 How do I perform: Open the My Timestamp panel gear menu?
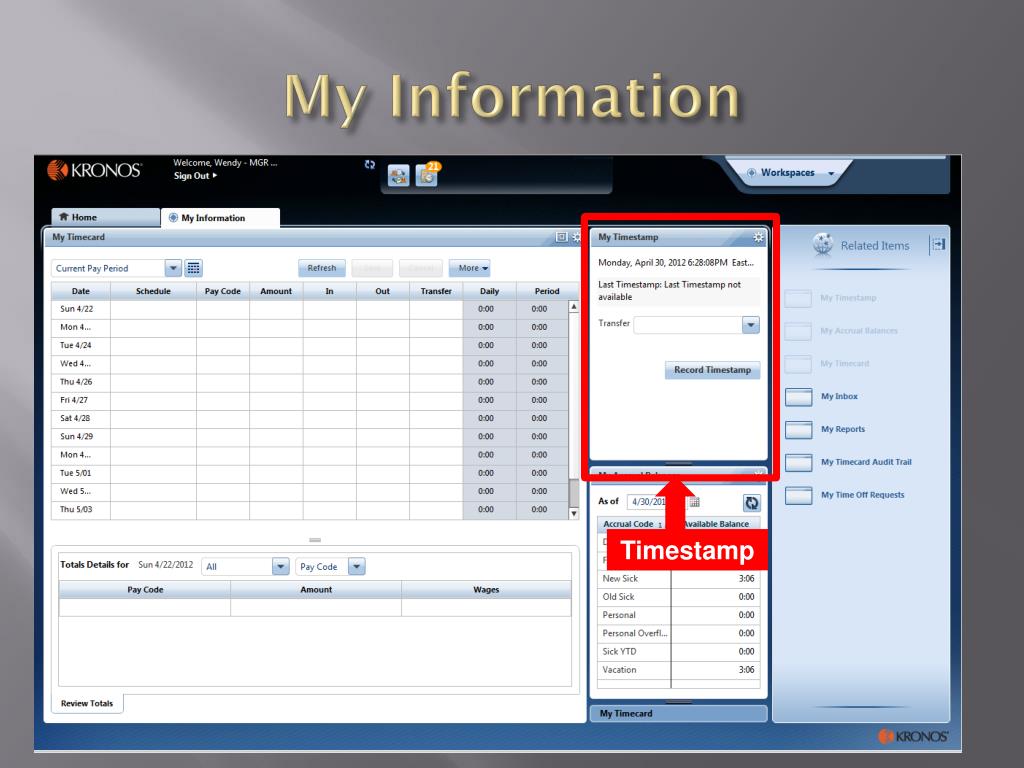758,237
